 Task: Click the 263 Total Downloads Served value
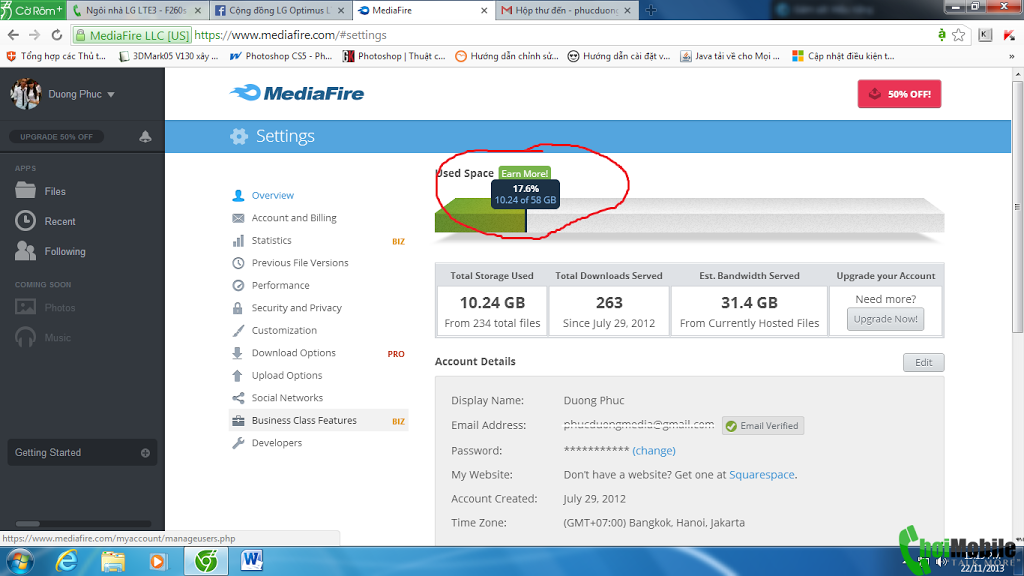click(609, 303)
